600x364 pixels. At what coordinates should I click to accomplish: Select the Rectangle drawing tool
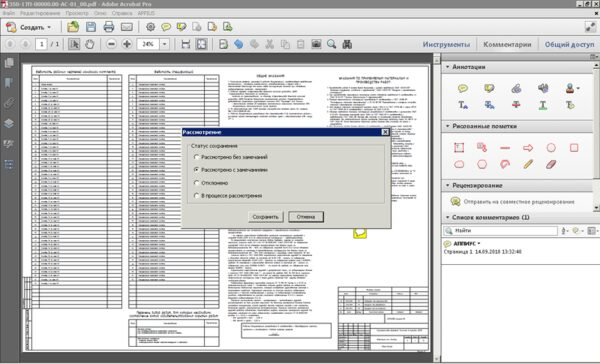coord(574,148)
